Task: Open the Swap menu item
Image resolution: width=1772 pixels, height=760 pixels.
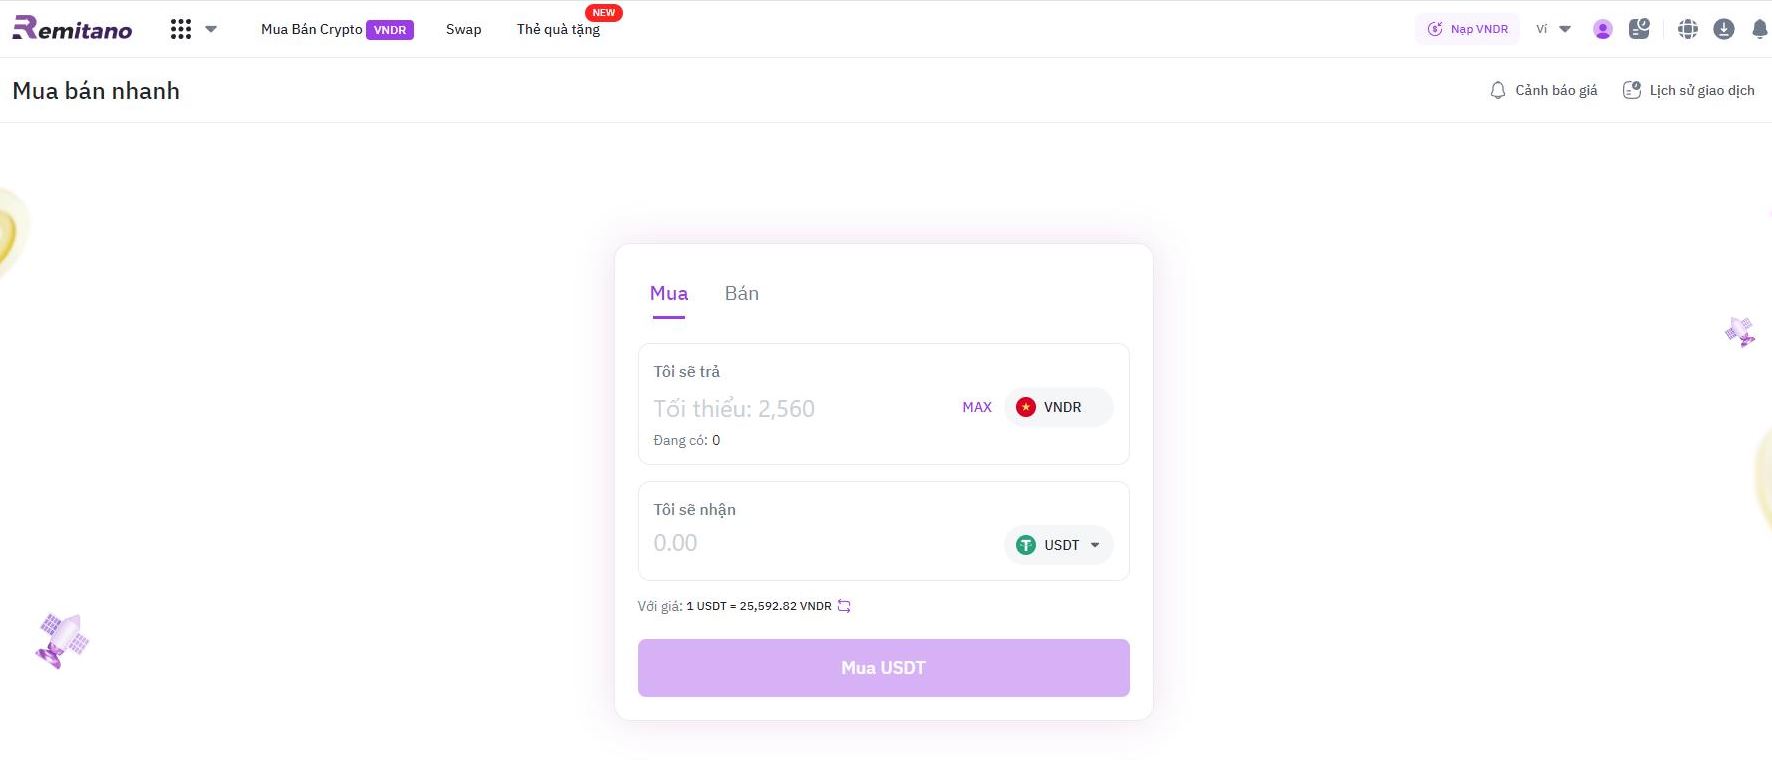Action: pyautogui.click(x=463, y=29)
